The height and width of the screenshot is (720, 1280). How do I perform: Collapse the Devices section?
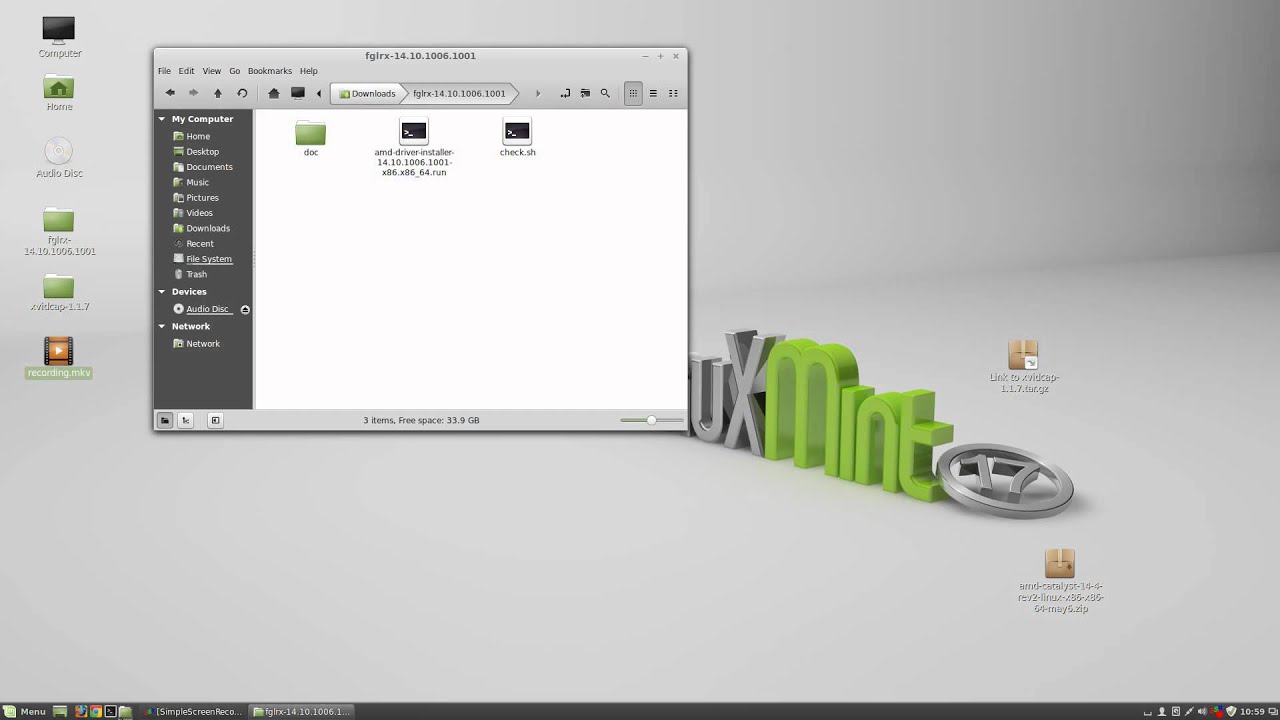click(162, 292)
